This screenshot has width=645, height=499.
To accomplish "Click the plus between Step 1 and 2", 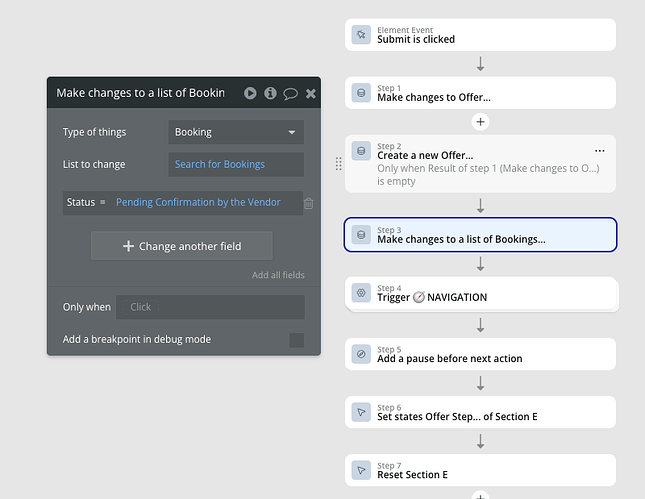I will [x=480, y=122].
